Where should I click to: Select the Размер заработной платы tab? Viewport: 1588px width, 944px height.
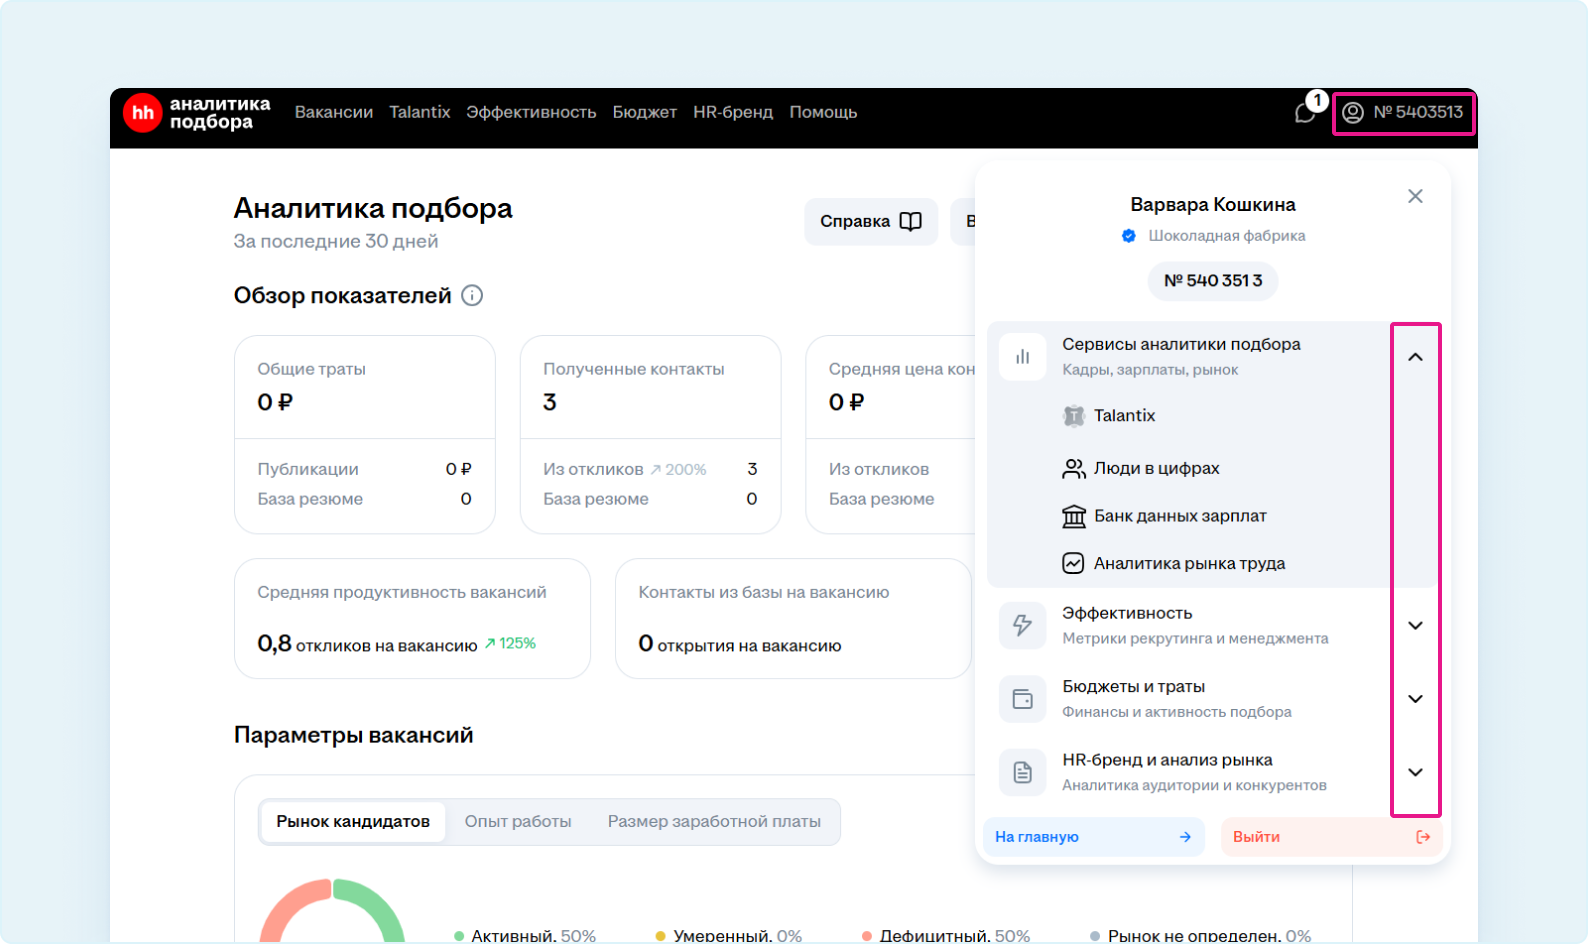[x=714, y=822]
